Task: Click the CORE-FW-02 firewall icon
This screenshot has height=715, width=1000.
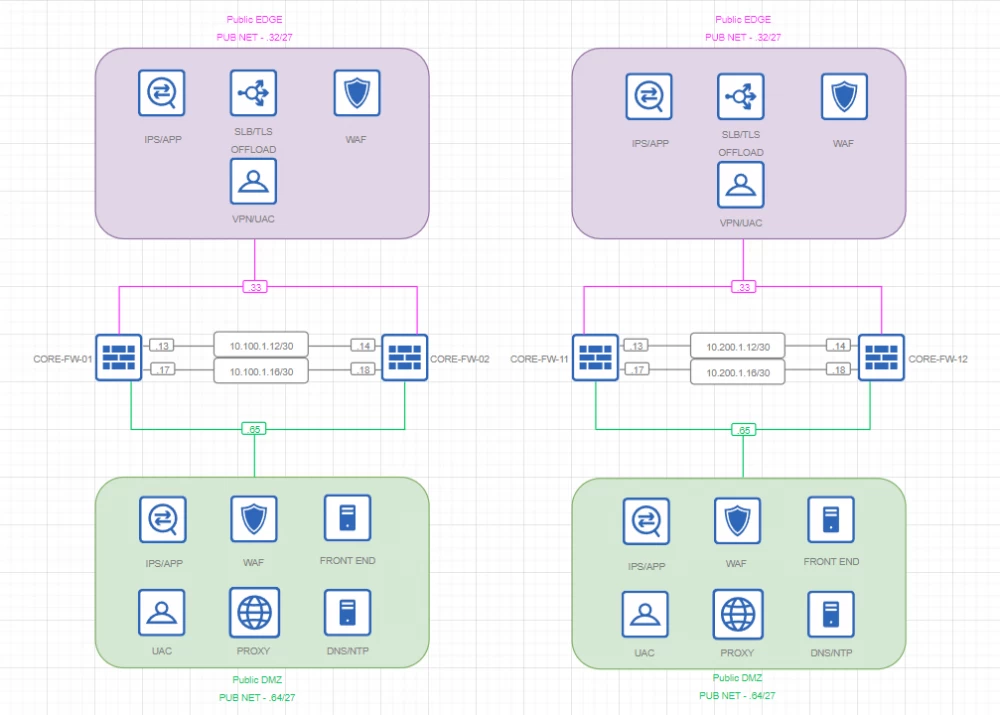Action: (x=405, y=357)
